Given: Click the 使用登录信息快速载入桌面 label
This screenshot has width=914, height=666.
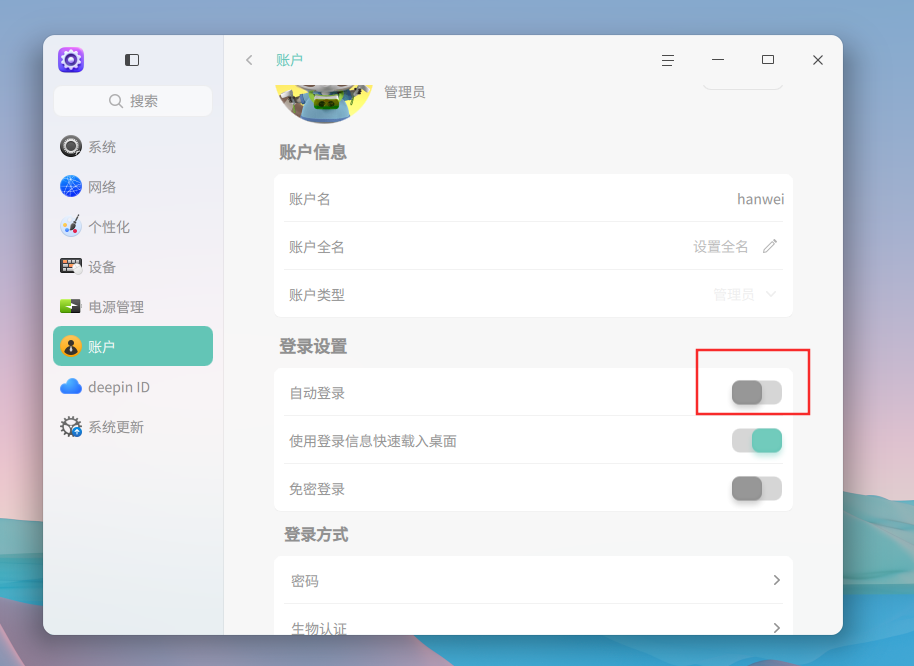Looking at the screenshot, I should 373,441.
